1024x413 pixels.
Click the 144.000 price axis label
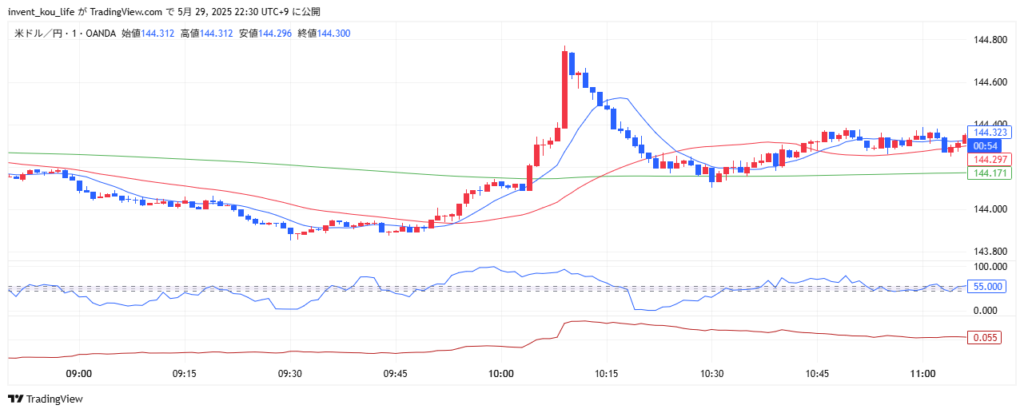[988, 209]
